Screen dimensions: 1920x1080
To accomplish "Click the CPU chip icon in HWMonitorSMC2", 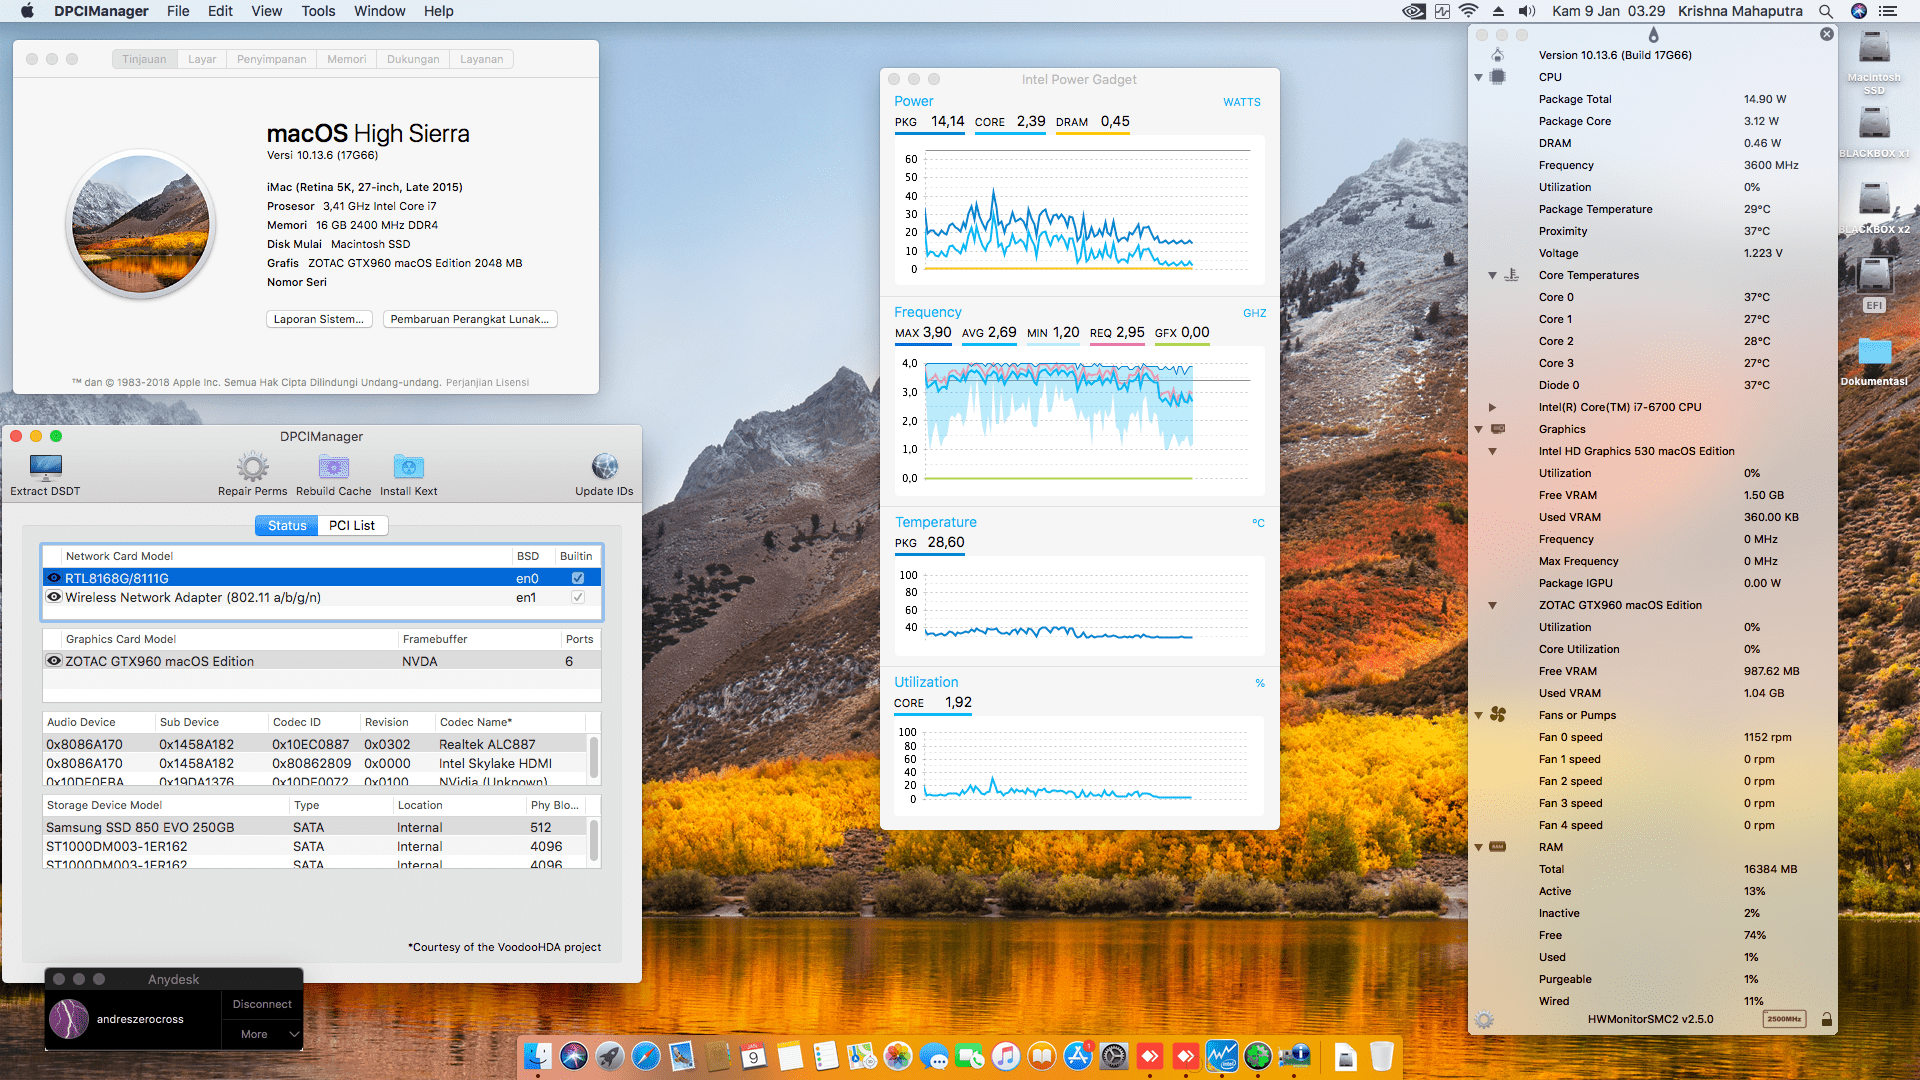I will click(1497, 77).
